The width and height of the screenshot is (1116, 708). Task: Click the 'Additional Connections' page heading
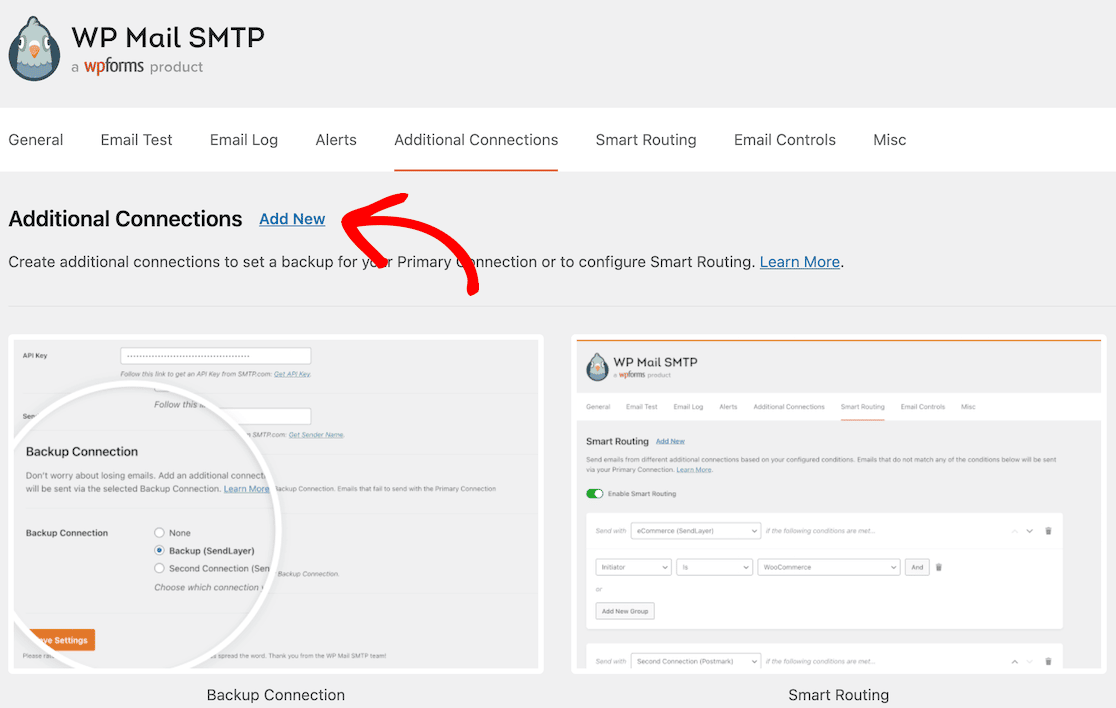point(125,219)
